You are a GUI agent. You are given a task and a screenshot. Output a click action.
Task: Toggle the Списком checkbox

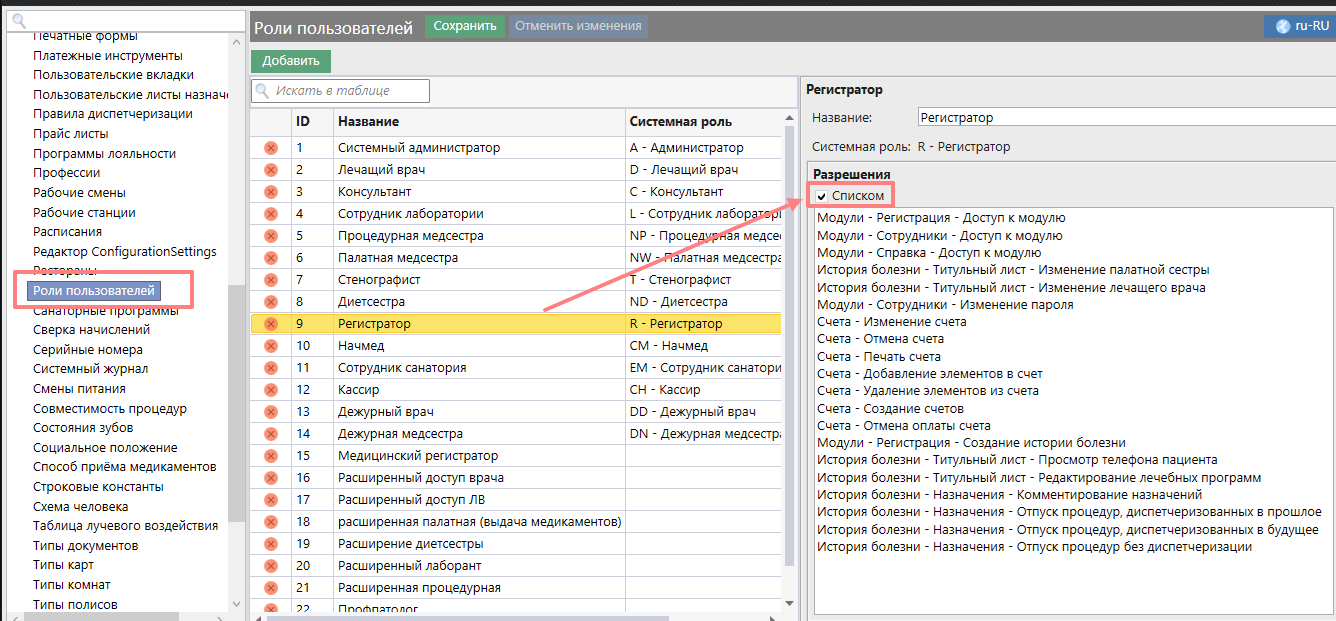click(822, 196)
